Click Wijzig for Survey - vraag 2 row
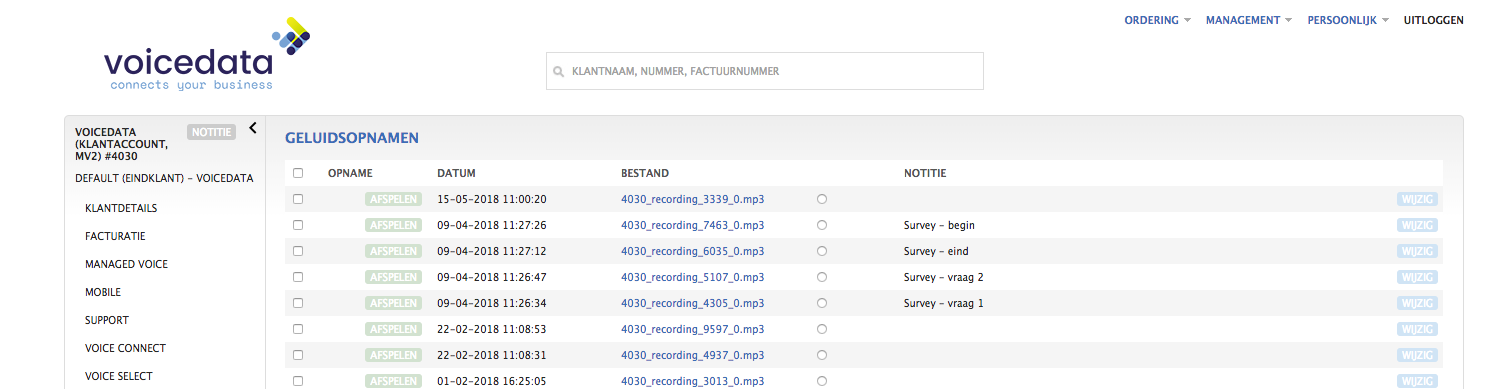The image size is (1485, 389). [x=1418, y=277]
